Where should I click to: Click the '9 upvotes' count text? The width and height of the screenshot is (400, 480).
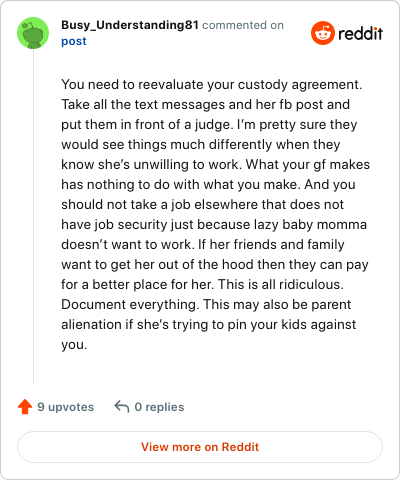(x=66, y=407)
